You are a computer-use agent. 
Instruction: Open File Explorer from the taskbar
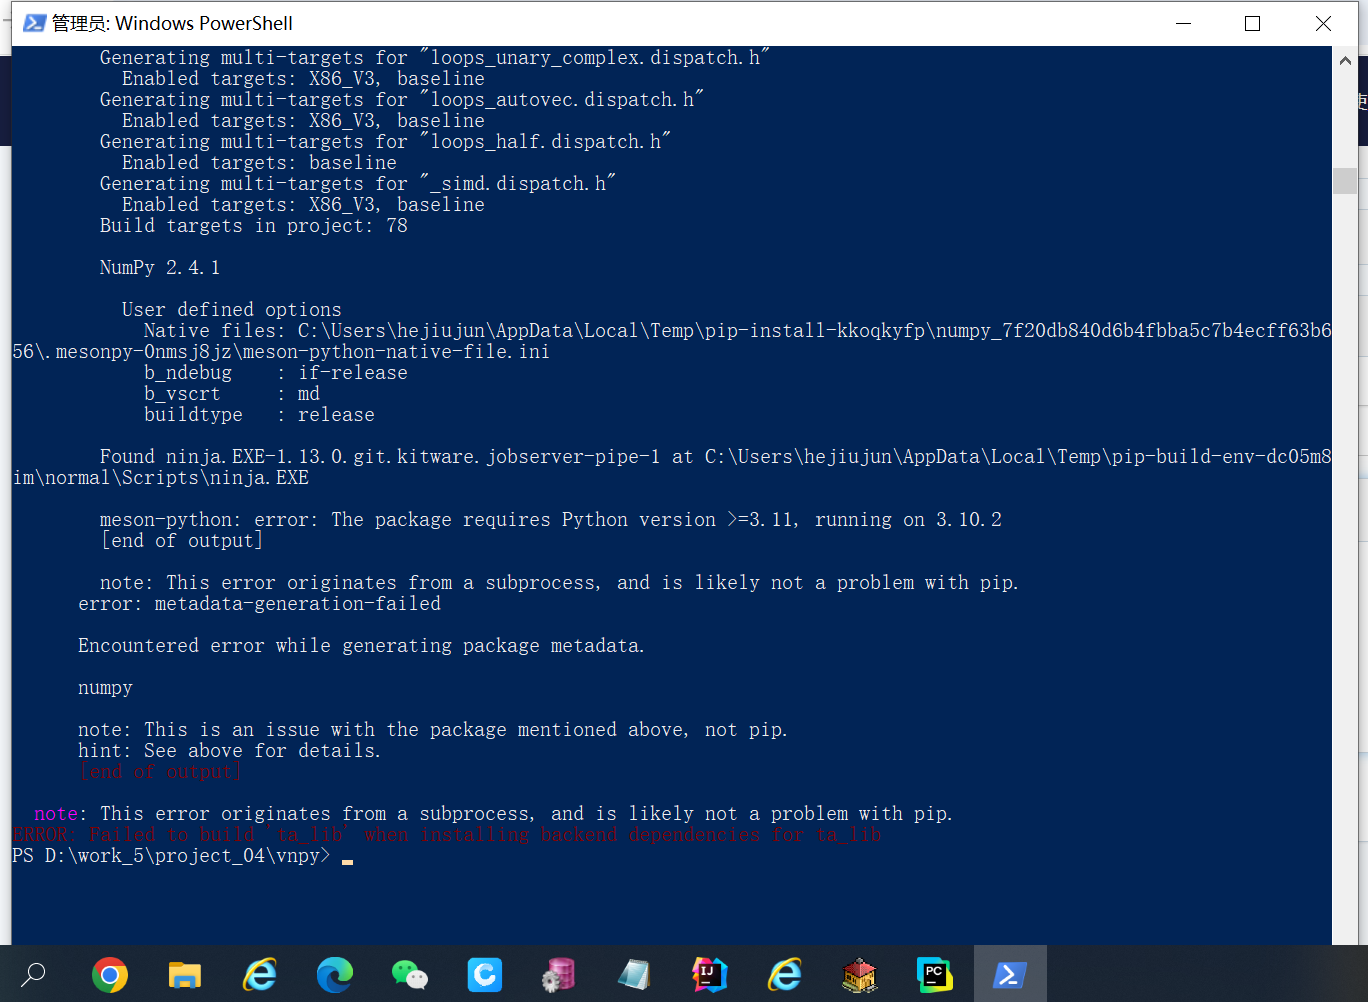point(185,974)
